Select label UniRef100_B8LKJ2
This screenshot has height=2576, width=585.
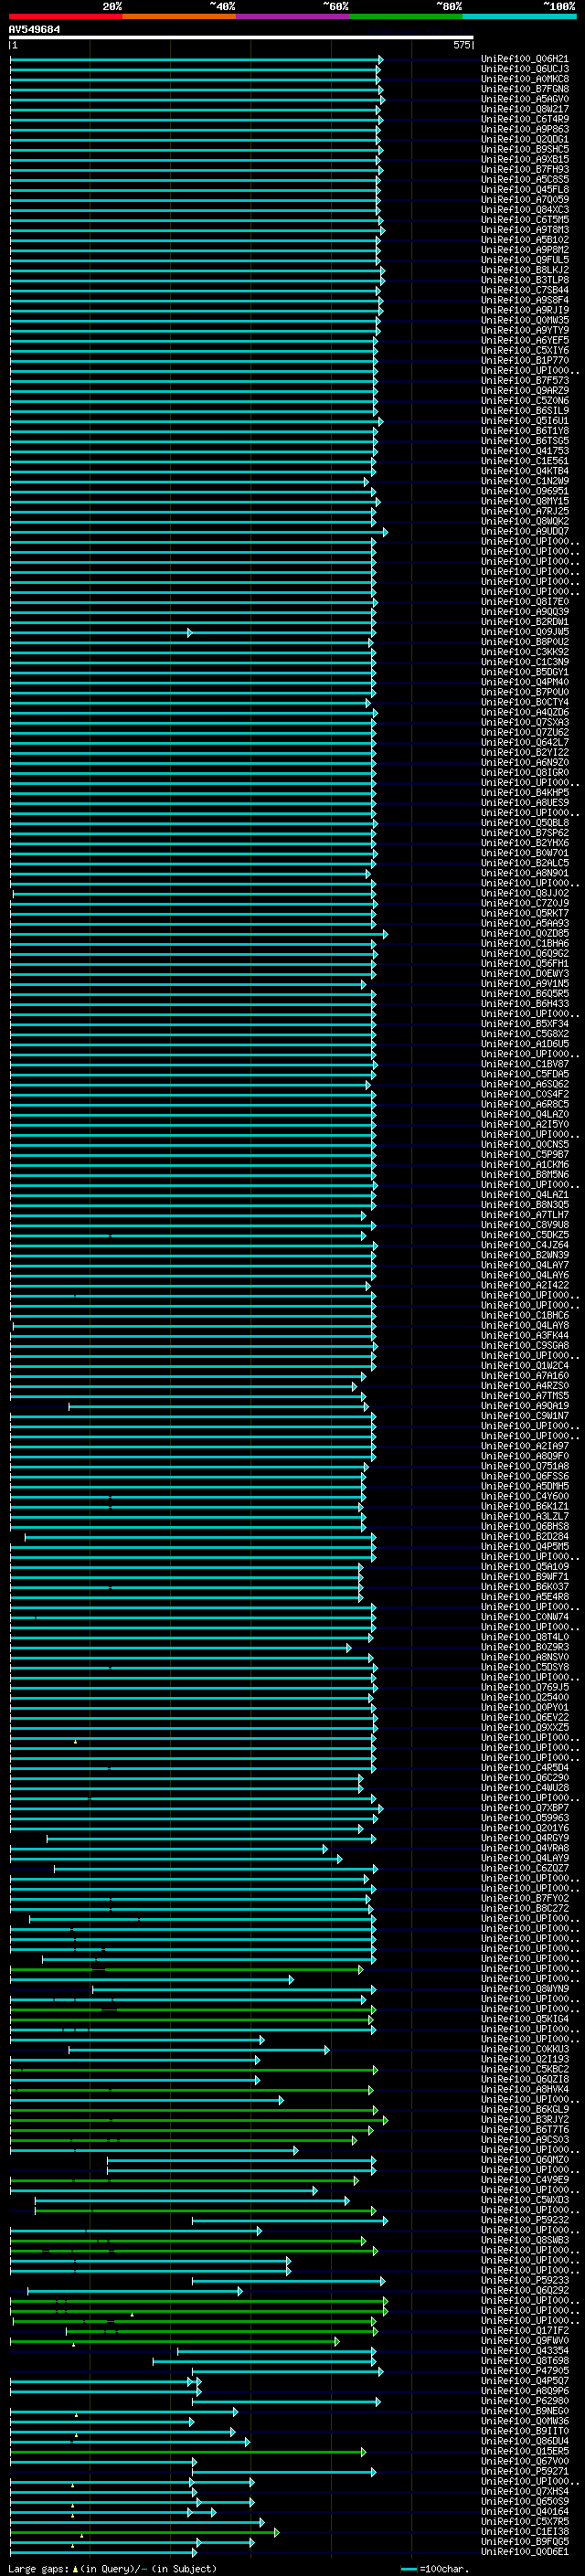525,270
